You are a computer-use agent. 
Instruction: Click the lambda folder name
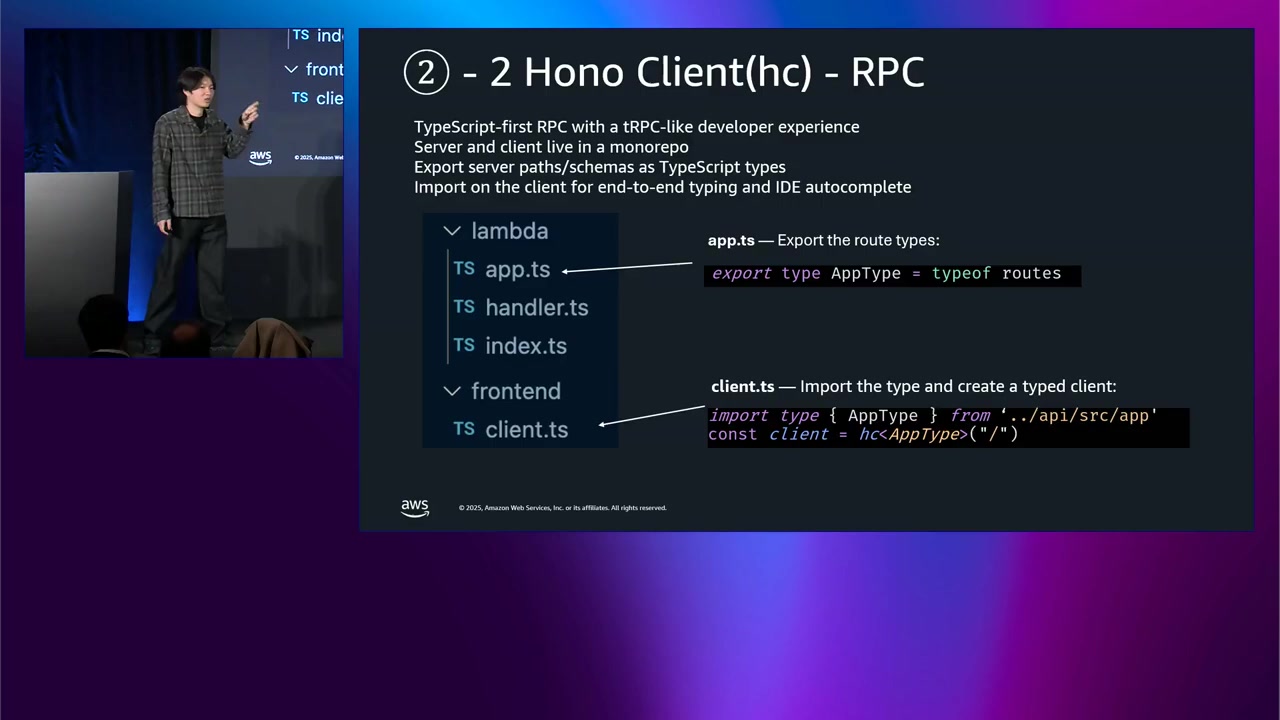coord(510,231)
